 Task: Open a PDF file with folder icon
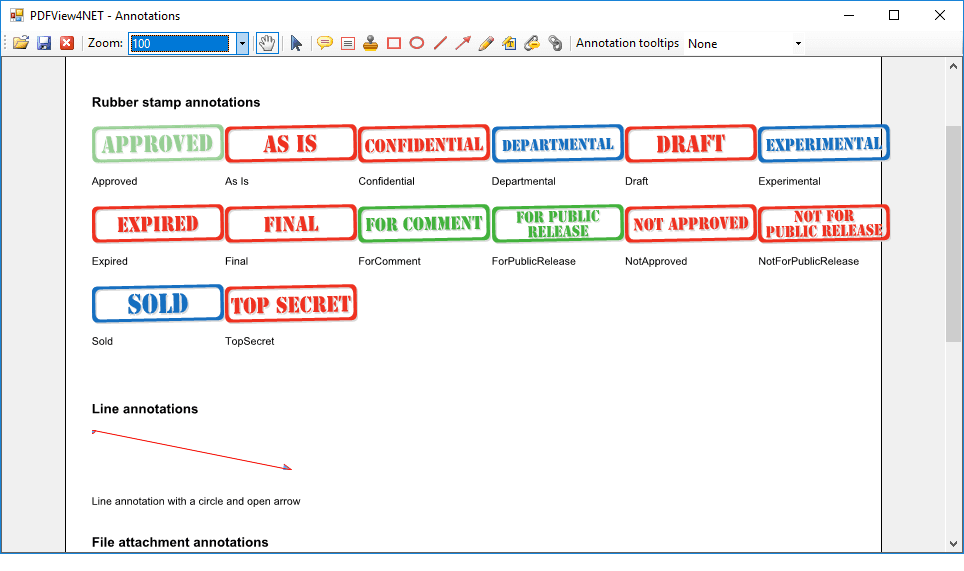(x=21, y=43)
